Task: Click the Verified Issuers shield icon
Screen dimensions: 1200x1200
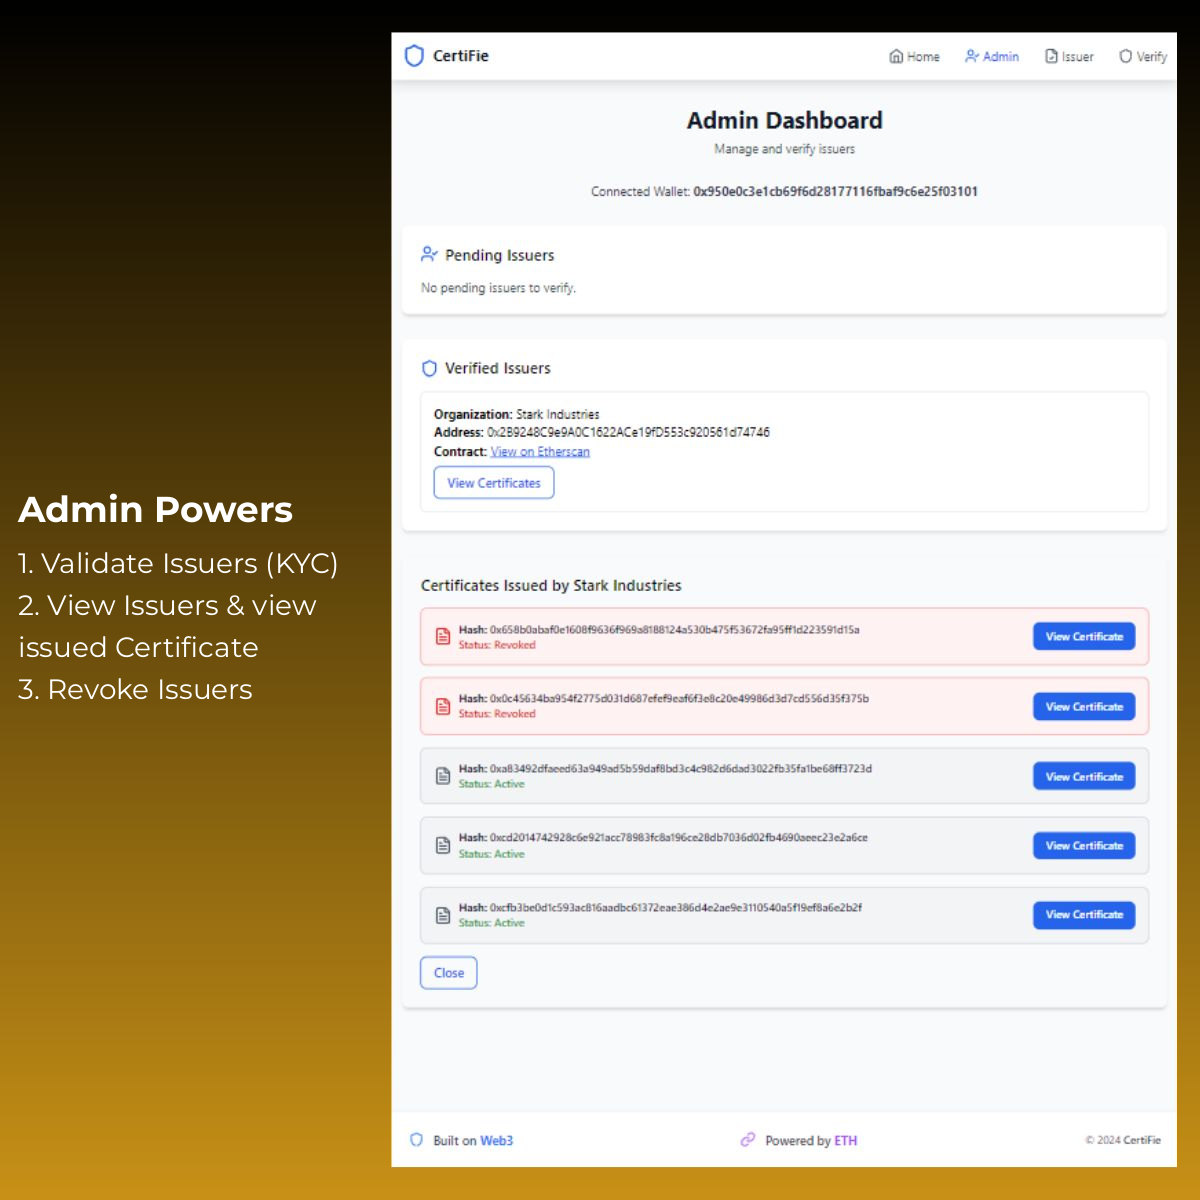Action: click(429, 368)
